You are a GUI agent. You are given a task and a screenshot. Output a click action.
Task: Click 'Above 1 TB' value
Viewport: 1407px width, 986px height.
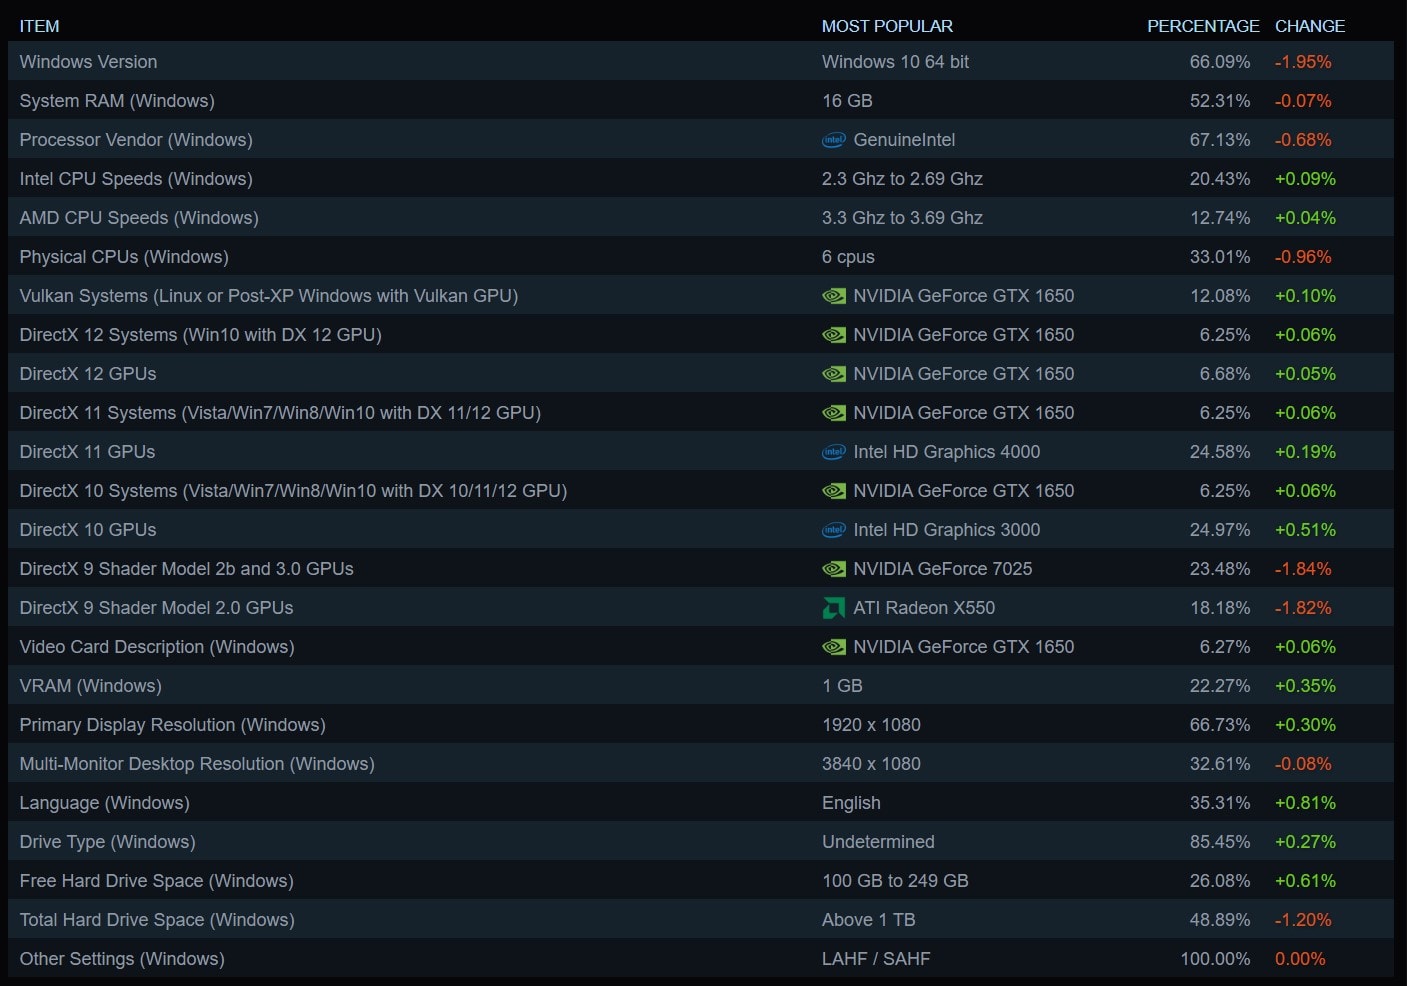869,920
